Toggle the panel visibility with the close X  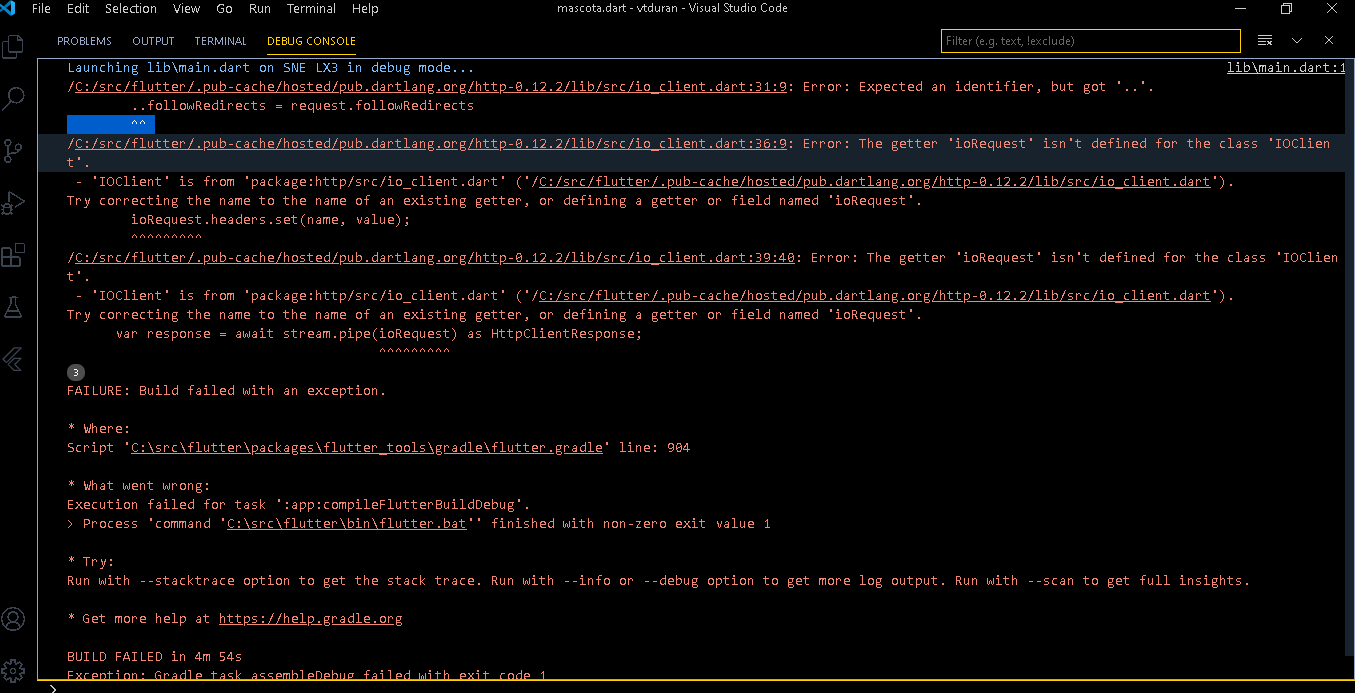(x=1327, y=40)
